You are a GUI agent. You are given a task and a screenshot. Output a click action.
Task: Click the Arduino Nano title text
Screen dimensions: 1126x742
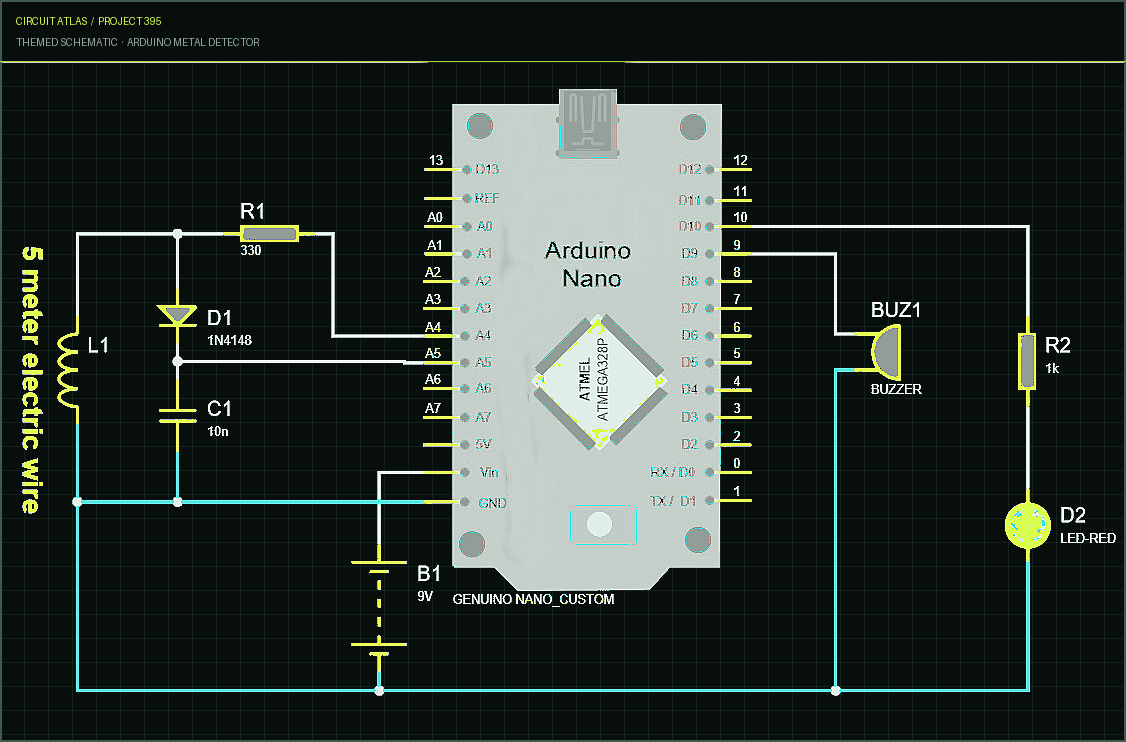[589, 264]
